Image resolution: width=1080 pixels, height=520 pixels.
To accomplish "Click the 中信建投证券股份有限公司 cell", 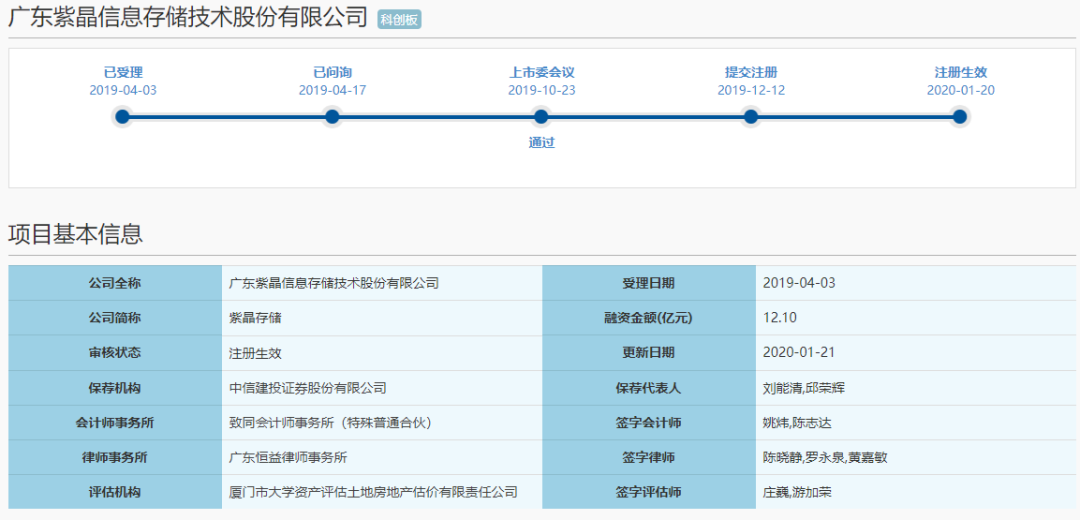I will click(x=382, y=388).
